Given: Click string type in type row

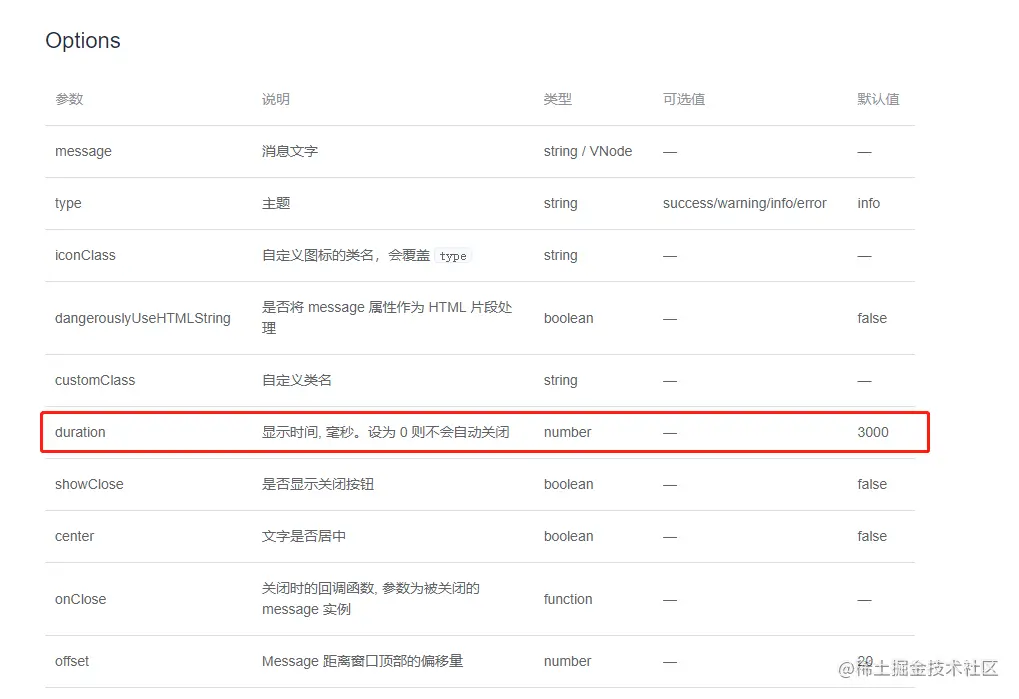Looking at the screenshot, I should click(560, 203).
